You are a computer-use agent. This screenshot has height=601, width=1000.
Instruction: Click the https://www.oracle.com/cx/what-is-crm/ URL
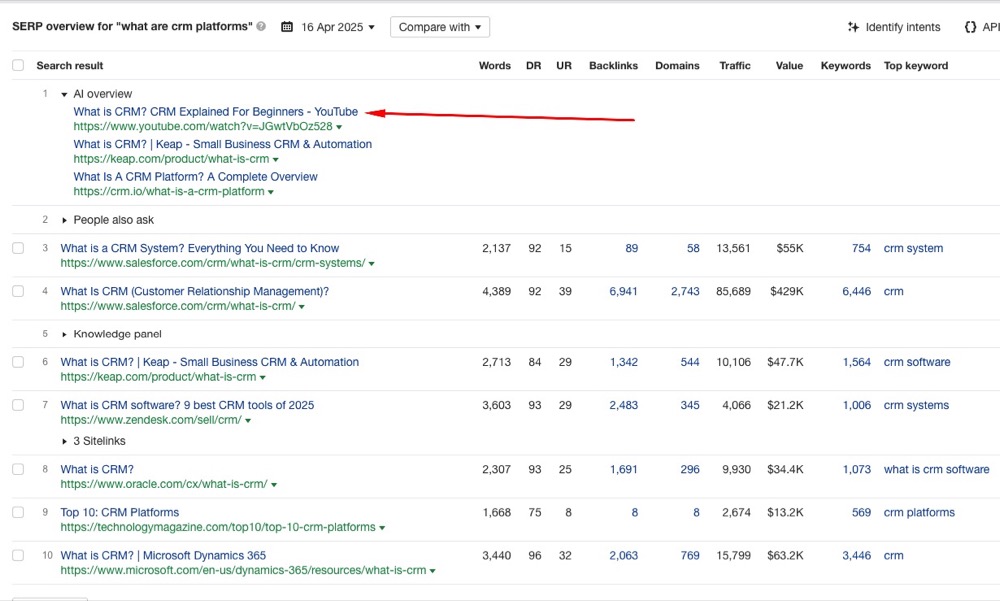164,484
